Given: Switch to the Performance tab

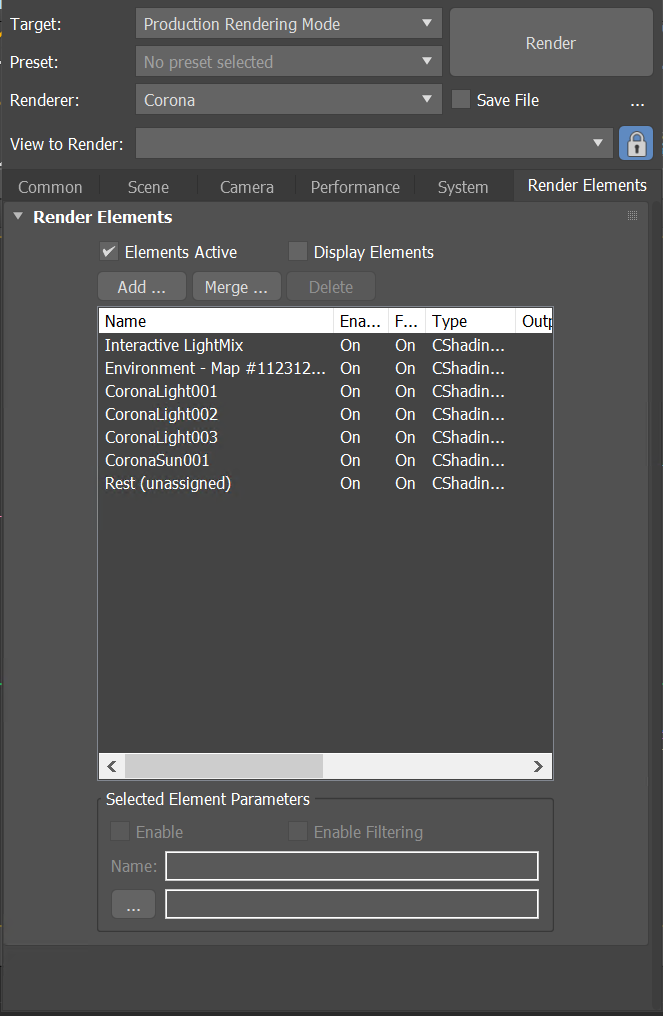Looking at the screenshot, I should coord(355,186).
